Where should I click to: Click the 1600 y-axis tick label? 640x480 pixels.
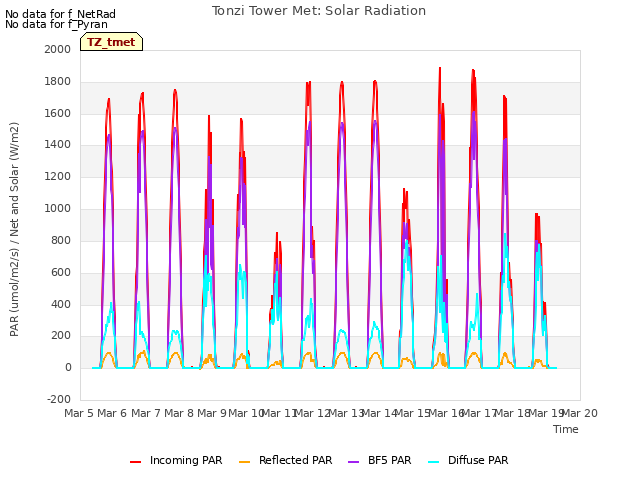tap(58, 113)
